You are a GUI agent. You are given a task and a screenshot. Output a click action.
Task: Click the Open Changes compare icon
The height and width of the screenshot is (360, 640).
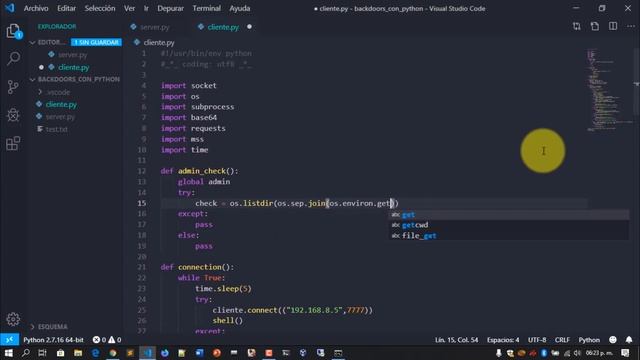576,27
